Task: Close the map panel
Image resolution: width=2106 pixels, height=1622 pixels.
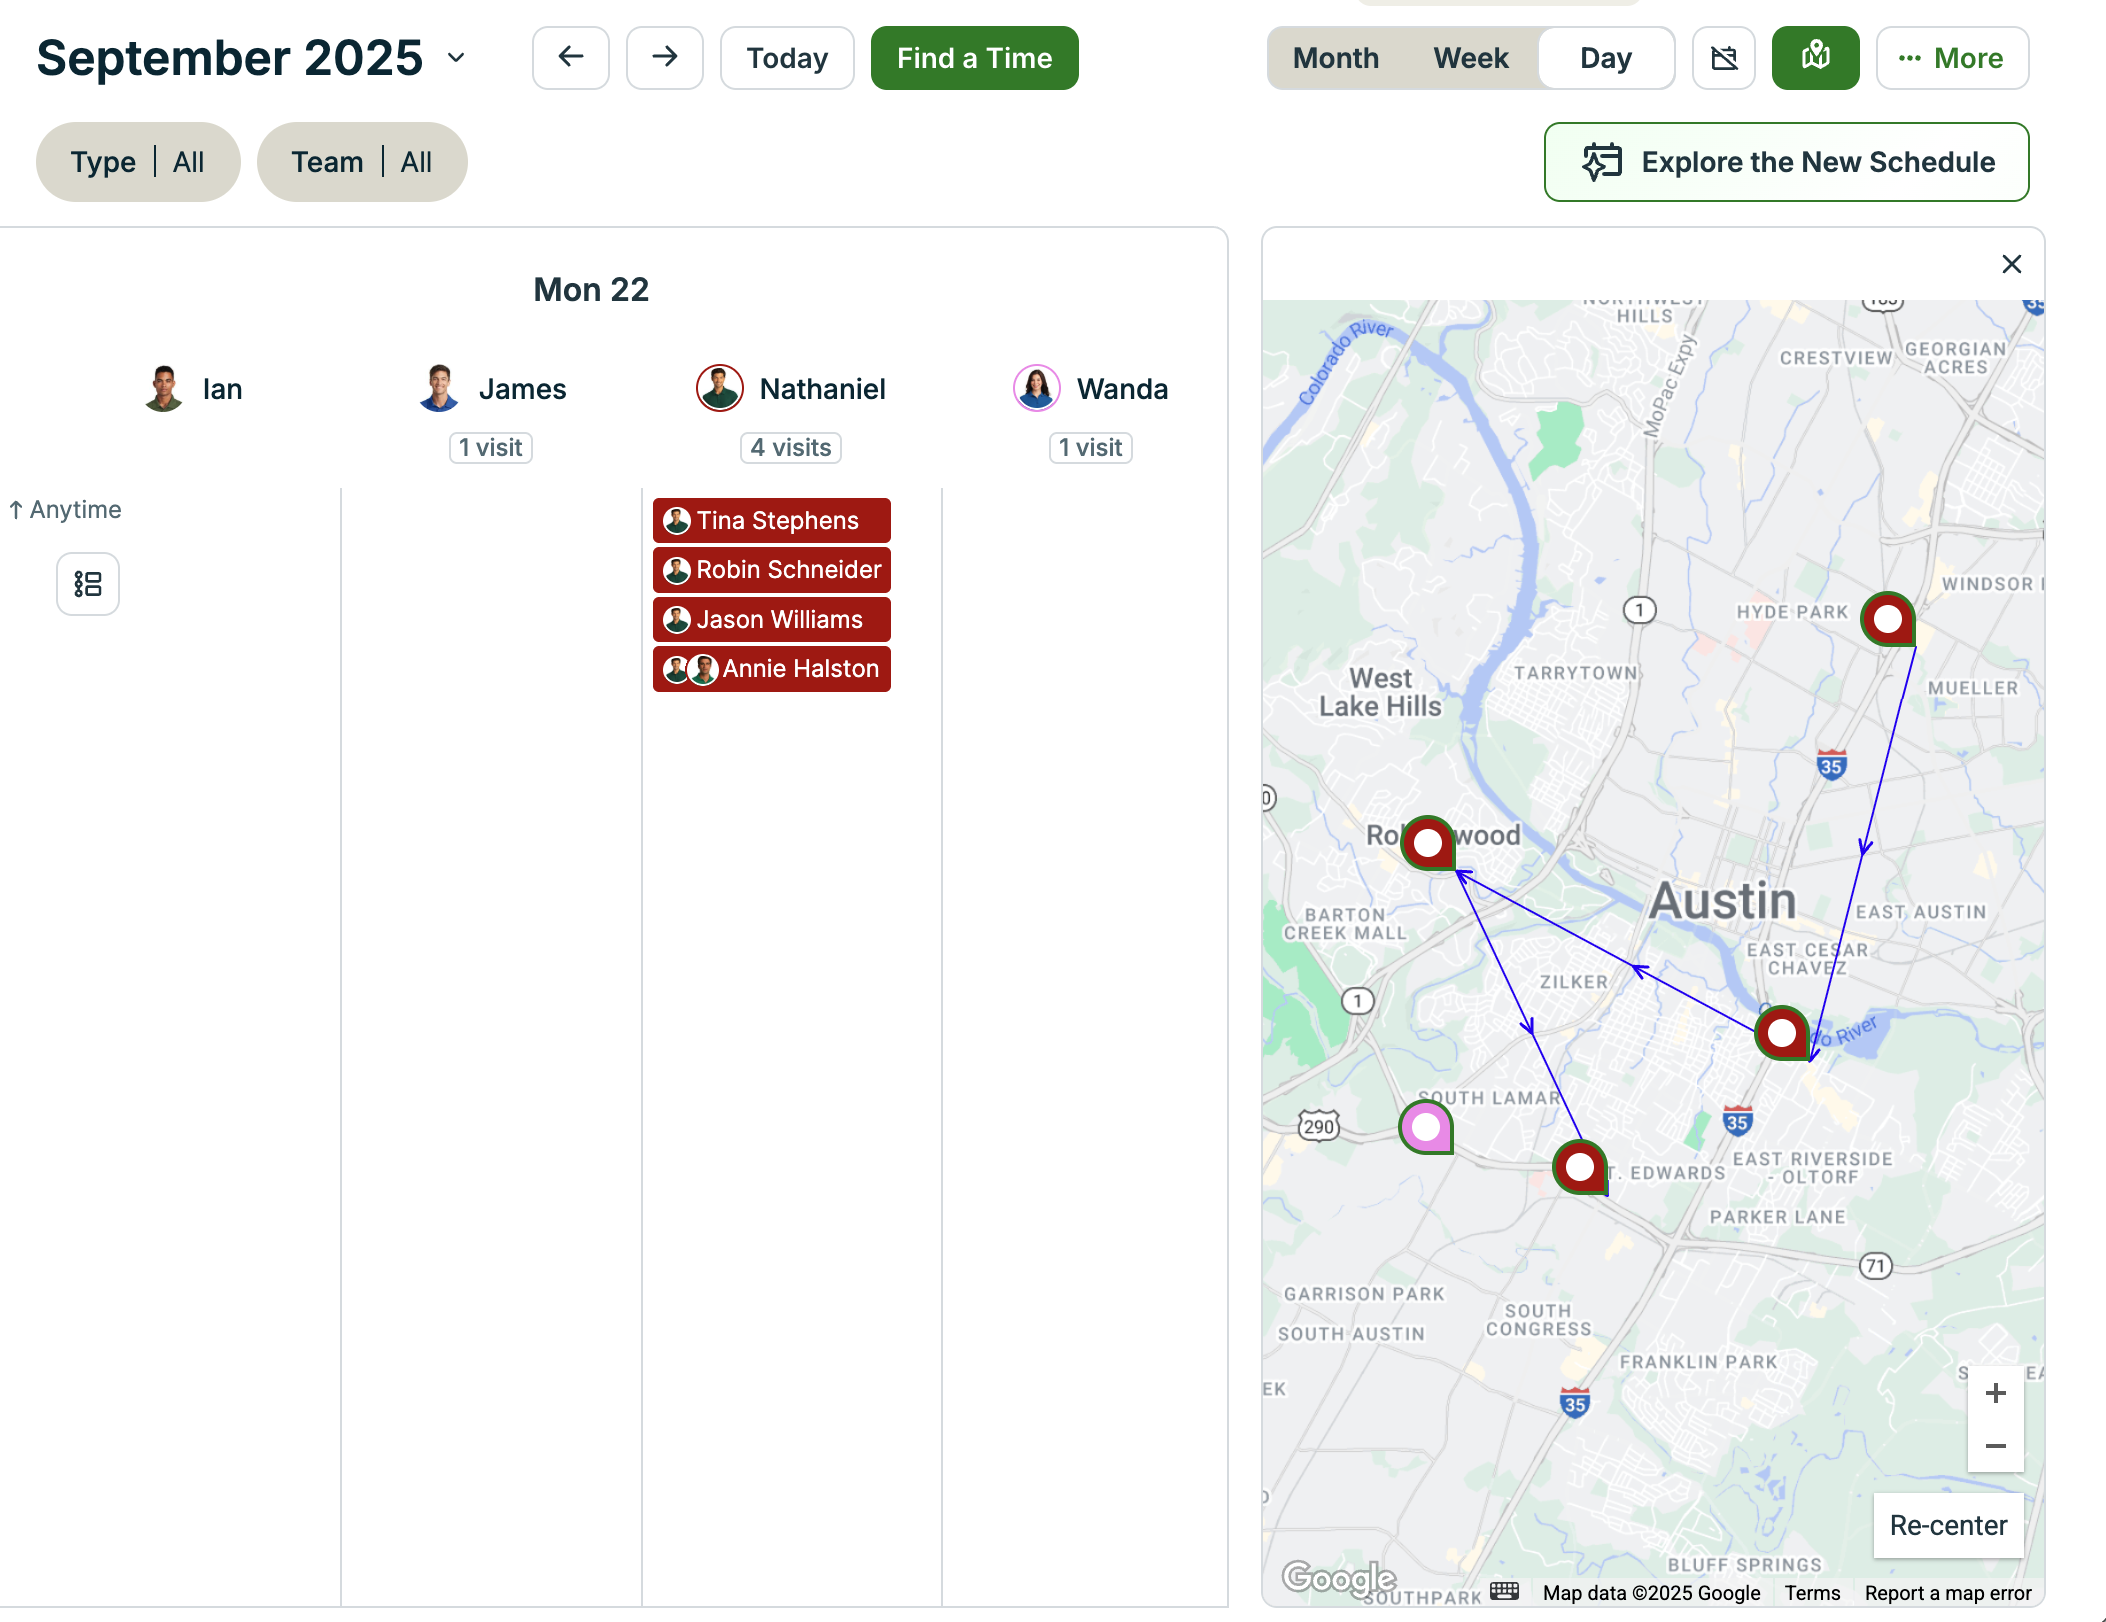Action: 2011,264
